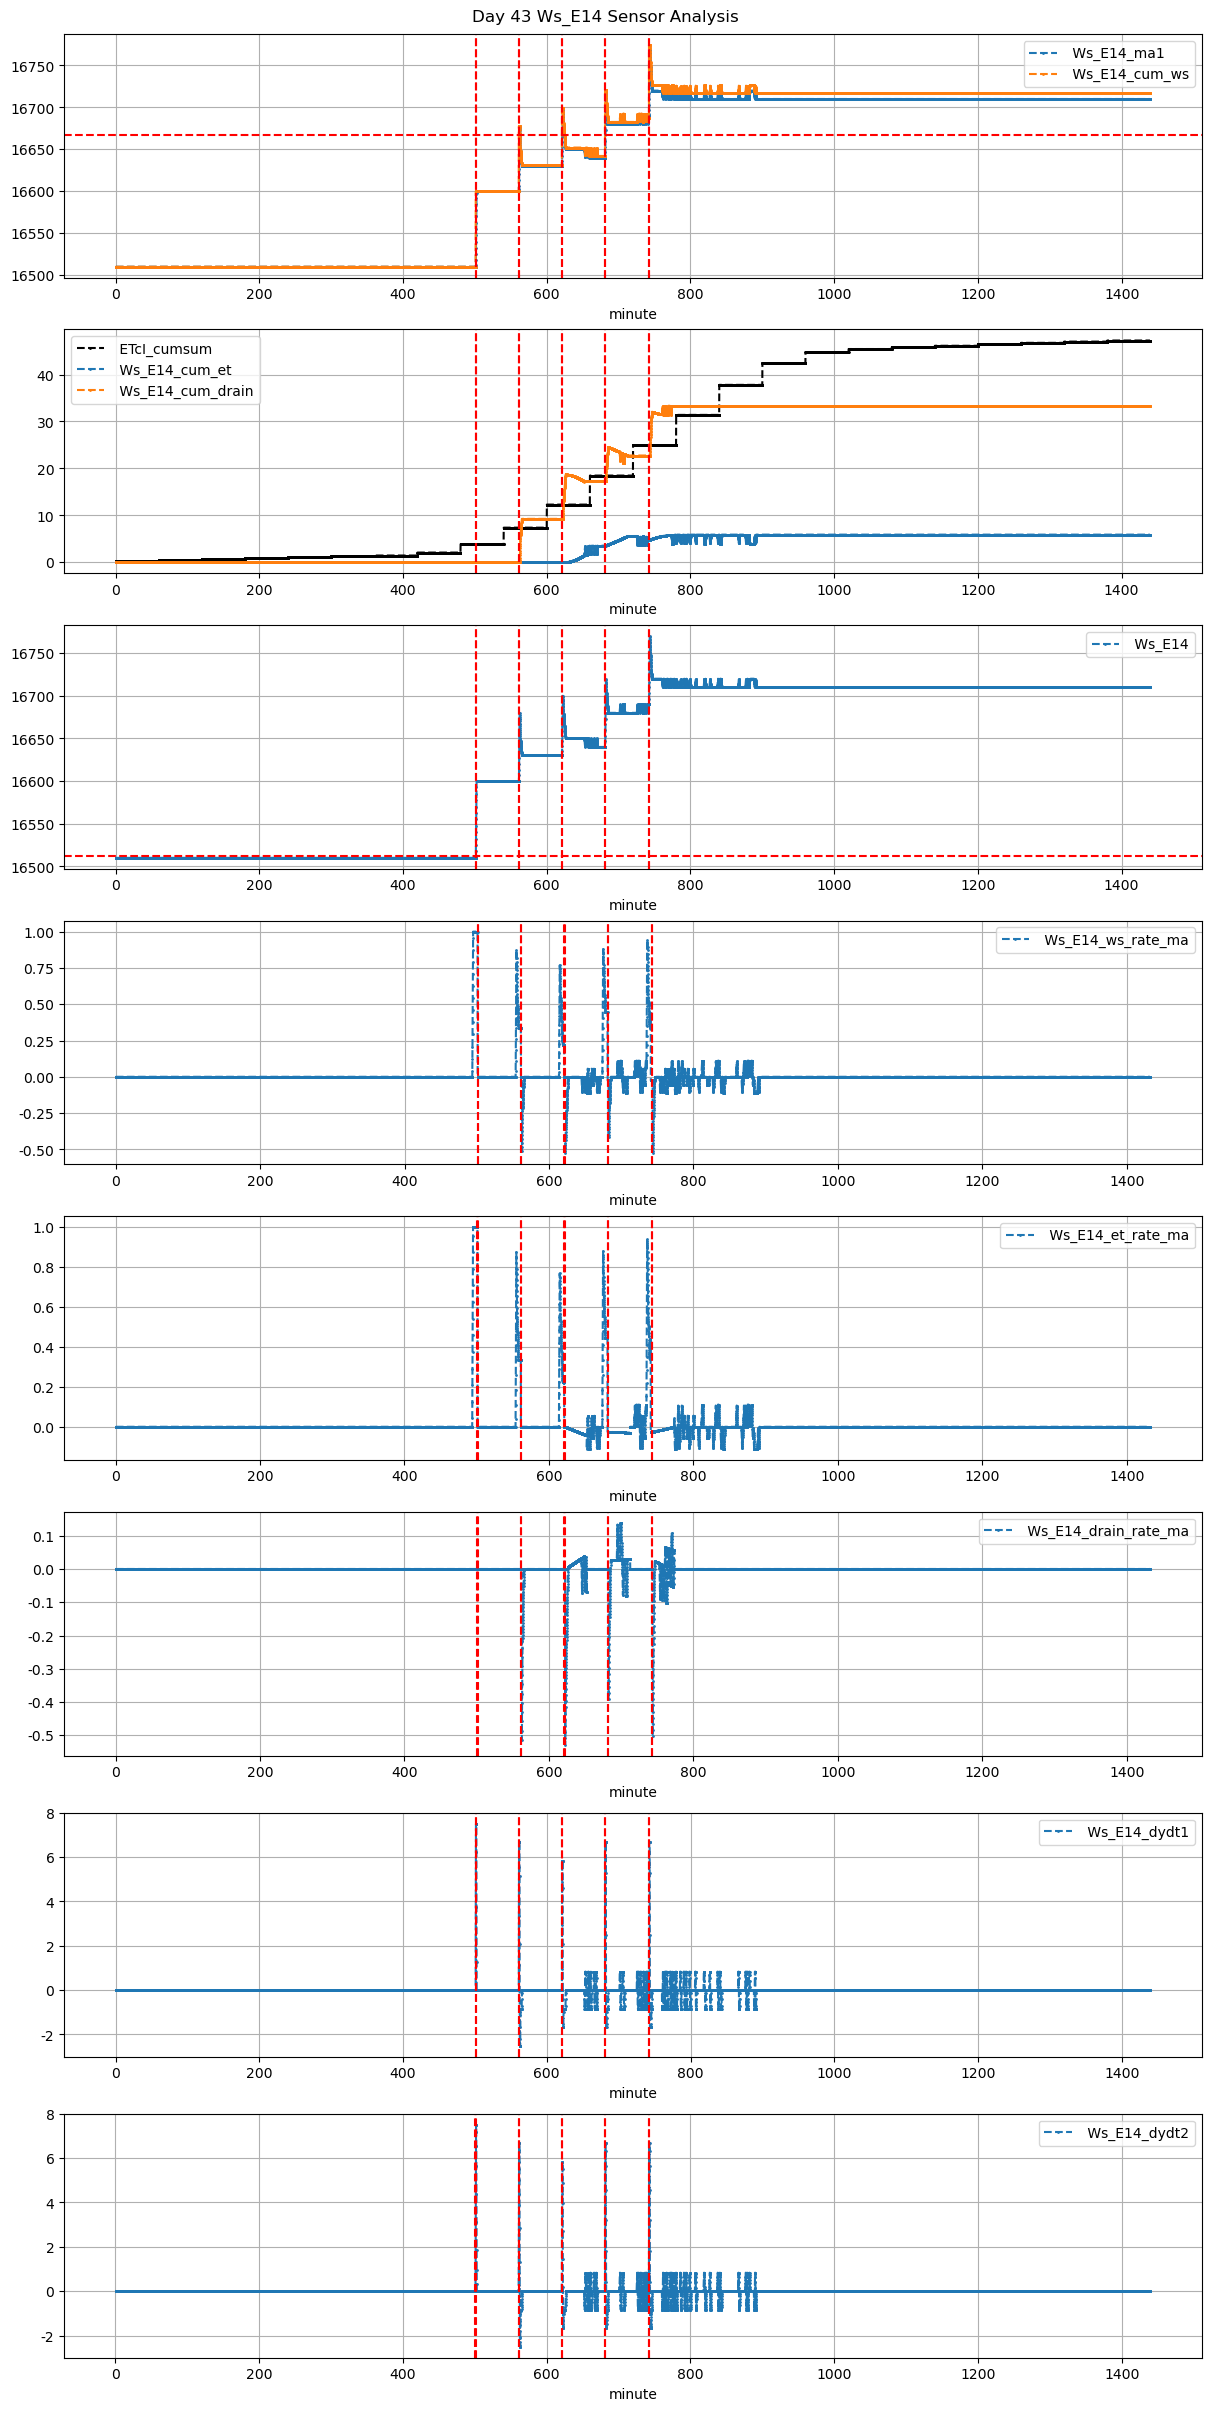Click the black dashed sample beside ETcI_cumsum
The width and height of the screenshot is (1211, 2411).
click(x=90, y=349)
